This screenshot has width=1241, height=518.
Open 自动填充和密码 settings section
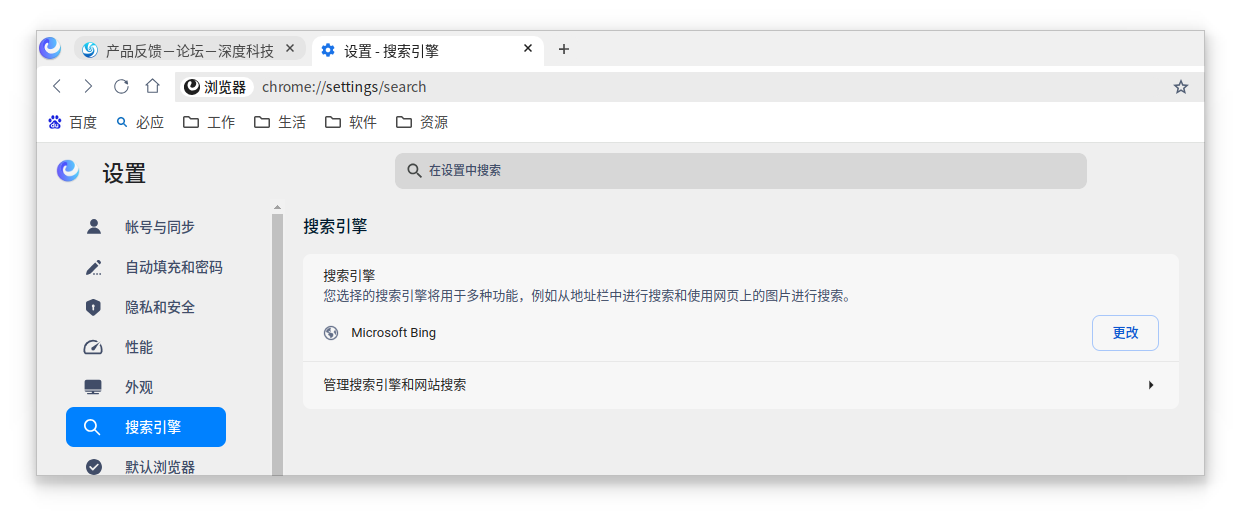146,267
